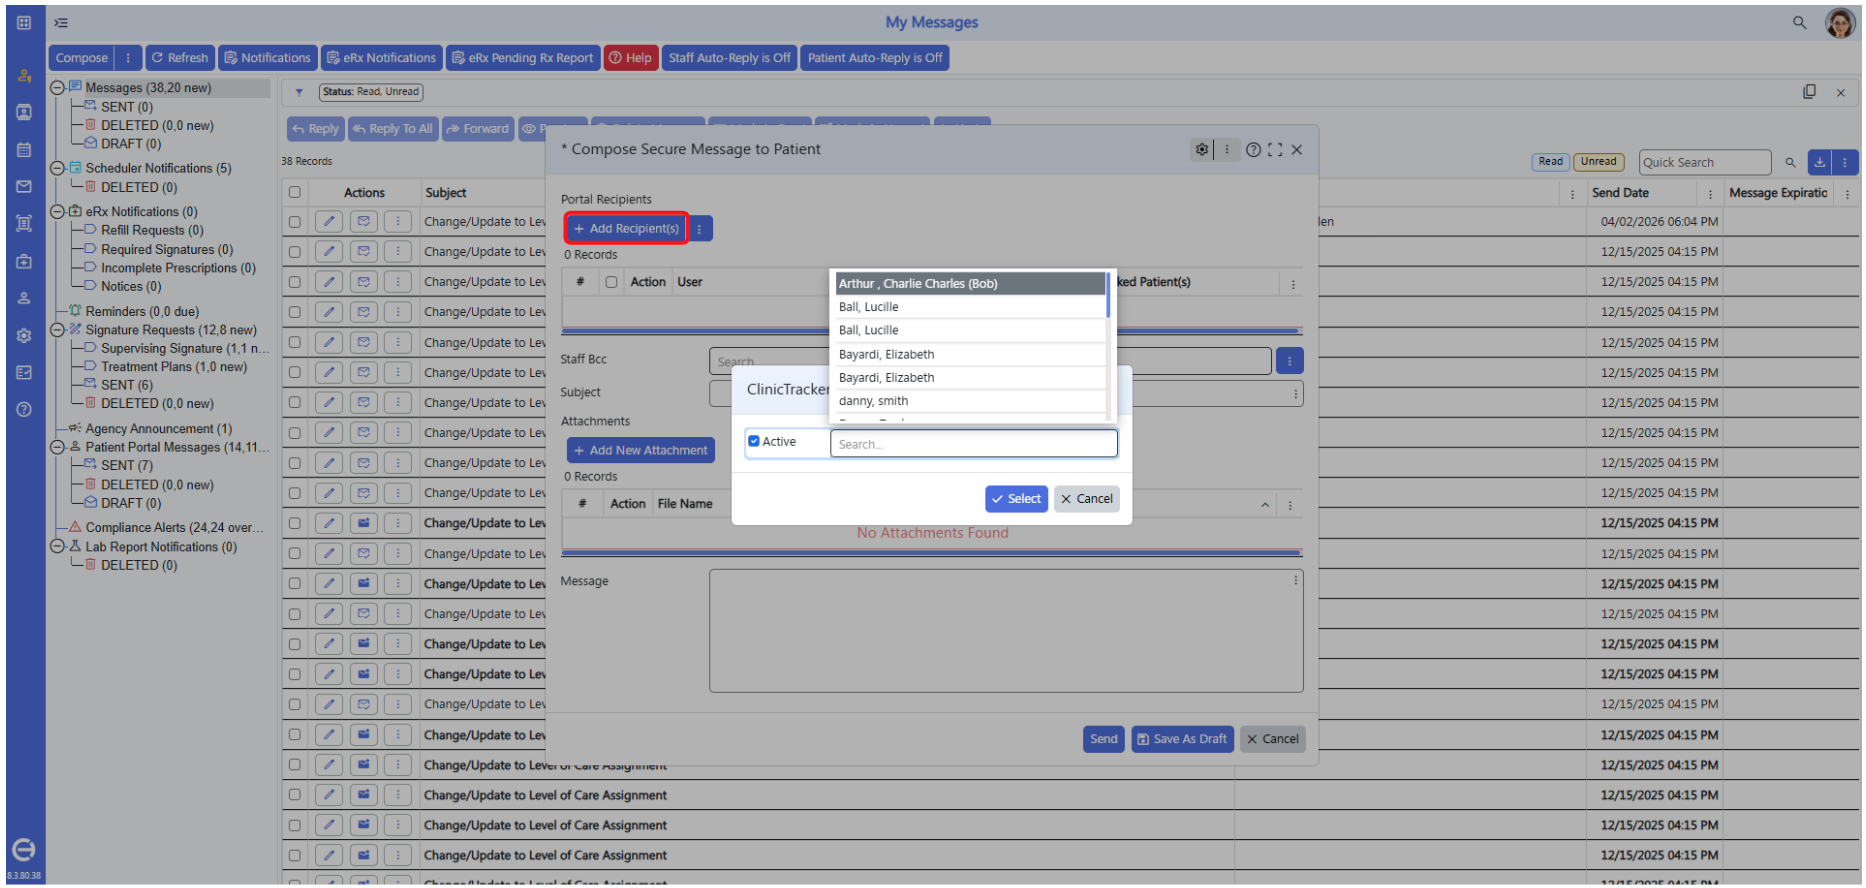Check the select-all box in recipients table
The width and height of the screenshot is (1866, 888).
click(611, 282)
